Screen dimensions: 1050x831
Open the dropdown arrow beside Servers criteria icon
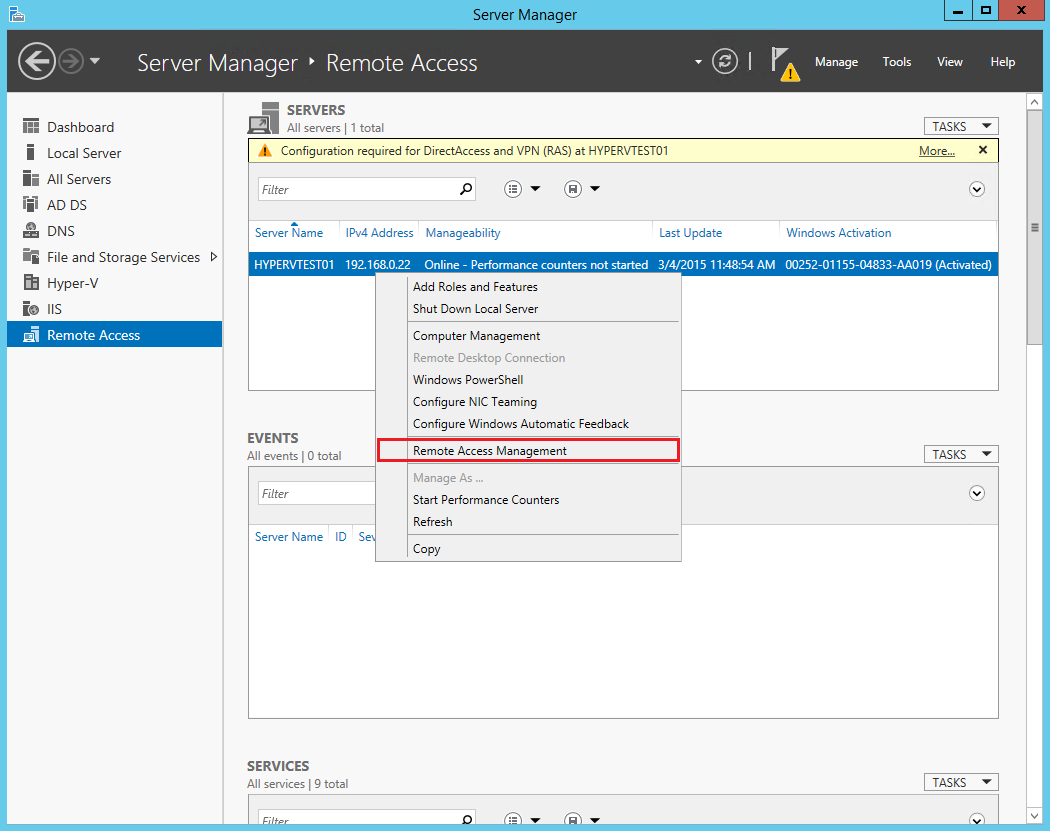click(x=535, y=189)
